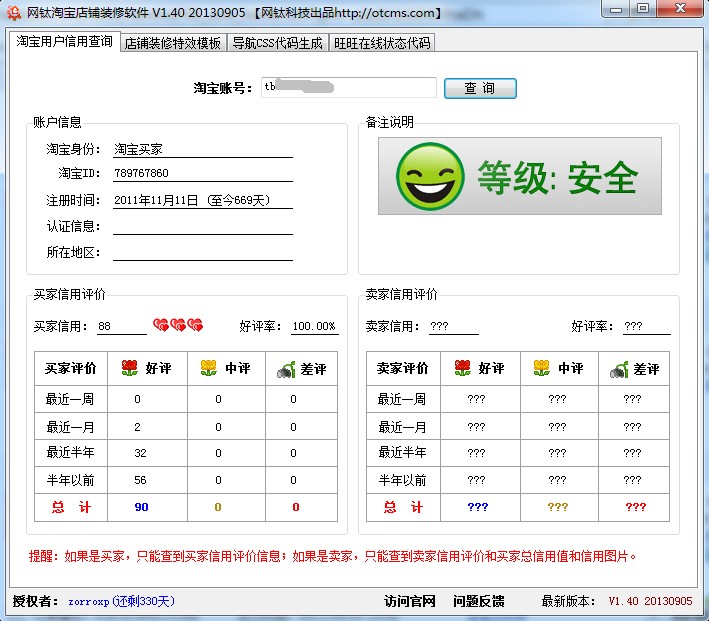Open the 导航CSS代码生成 tab
Image resolution: width=709 pixels, height=621 pixels.
coord(277,43)
